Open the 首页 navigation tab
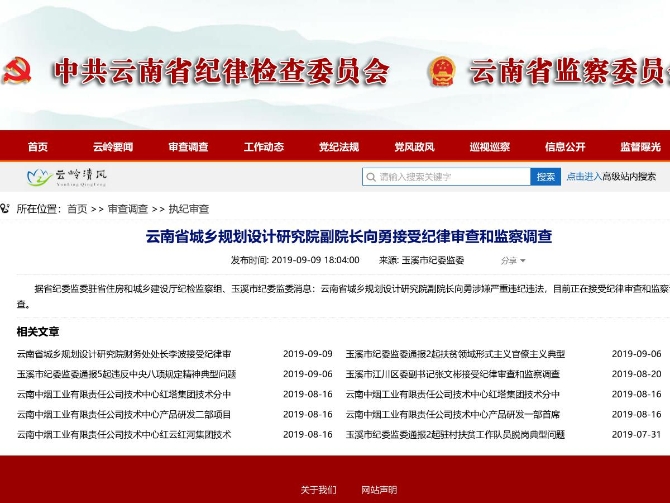The width and height of the screenshot is (670, 503). [38, 147]
